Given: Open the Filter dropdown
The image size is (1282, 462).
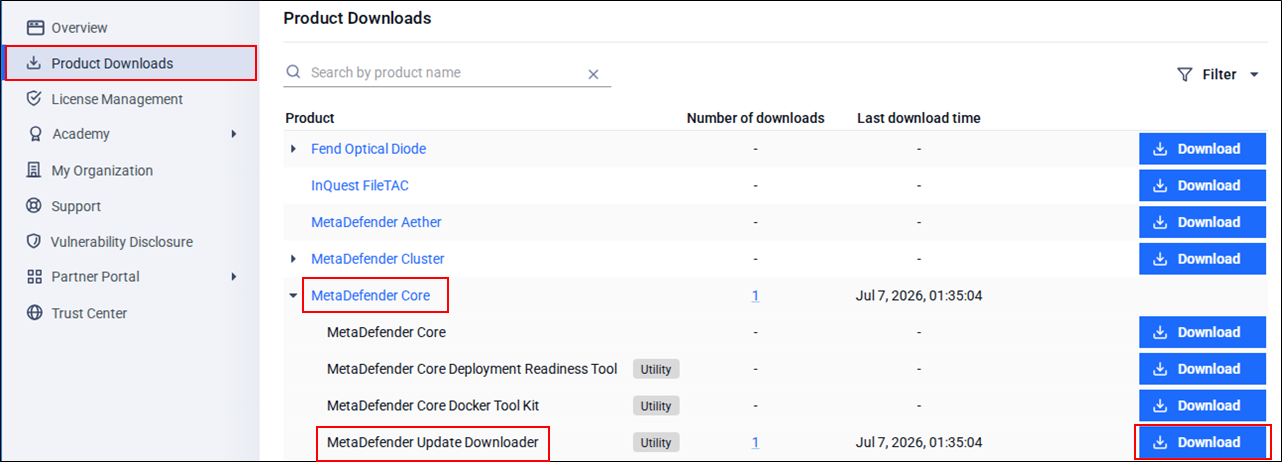Looking at the screenshot, I should (x=1217, y=74).
